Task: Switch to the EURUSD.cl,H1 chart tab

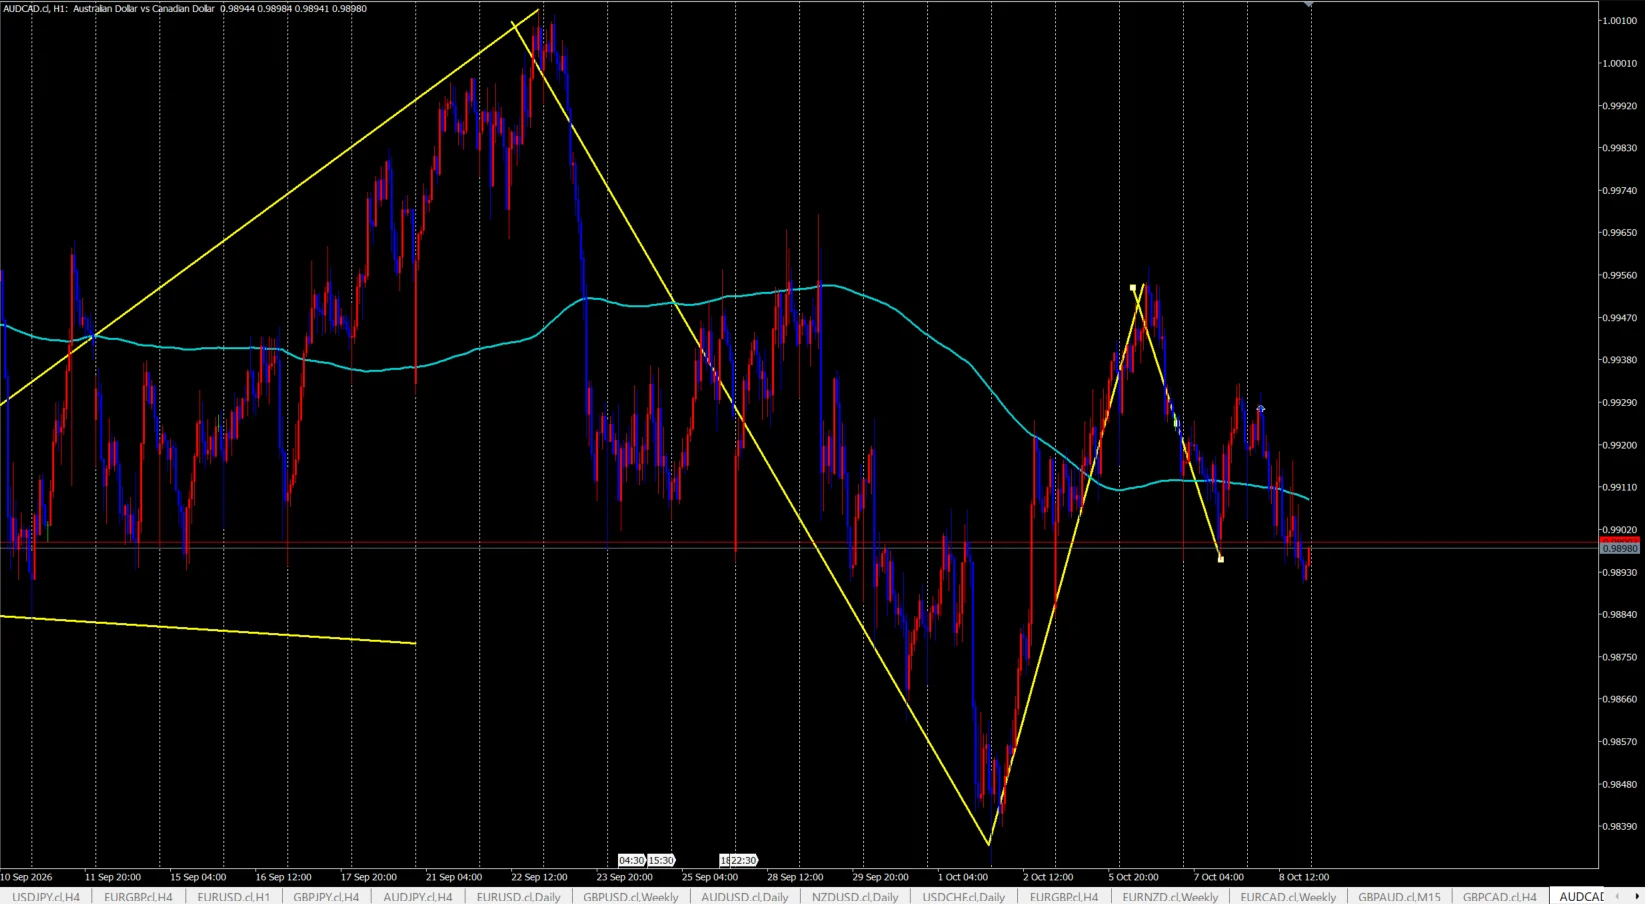Action: click(x=233, y=897)
